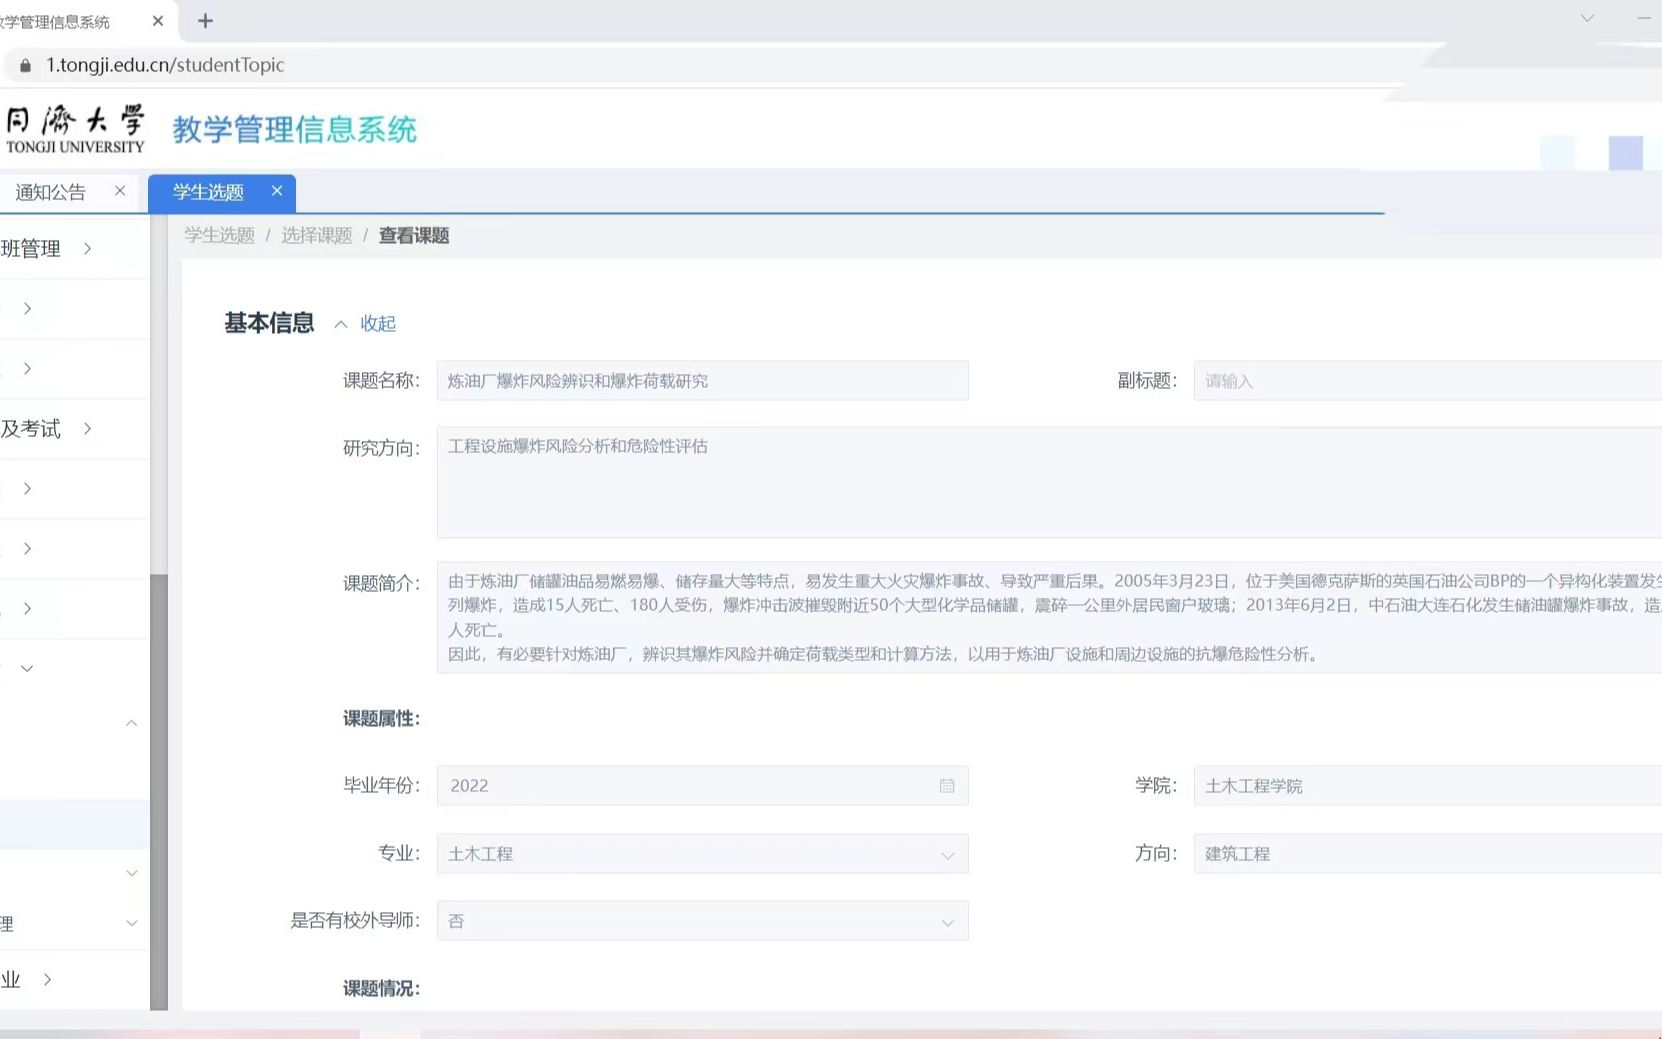Open the 毕业年份 calendar icon
Viewport: 1662px width, 1039px height.
tap(947, 786)
